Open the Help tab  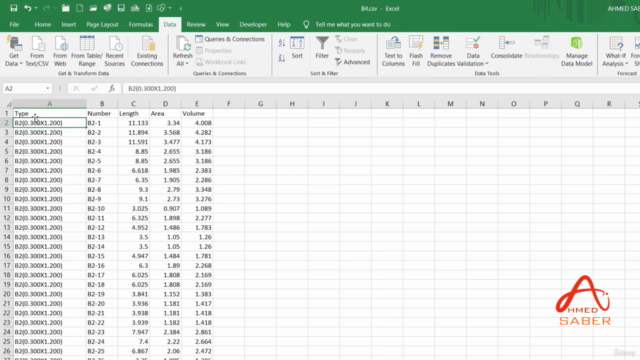pyautogui.click(x=284, y=24)
